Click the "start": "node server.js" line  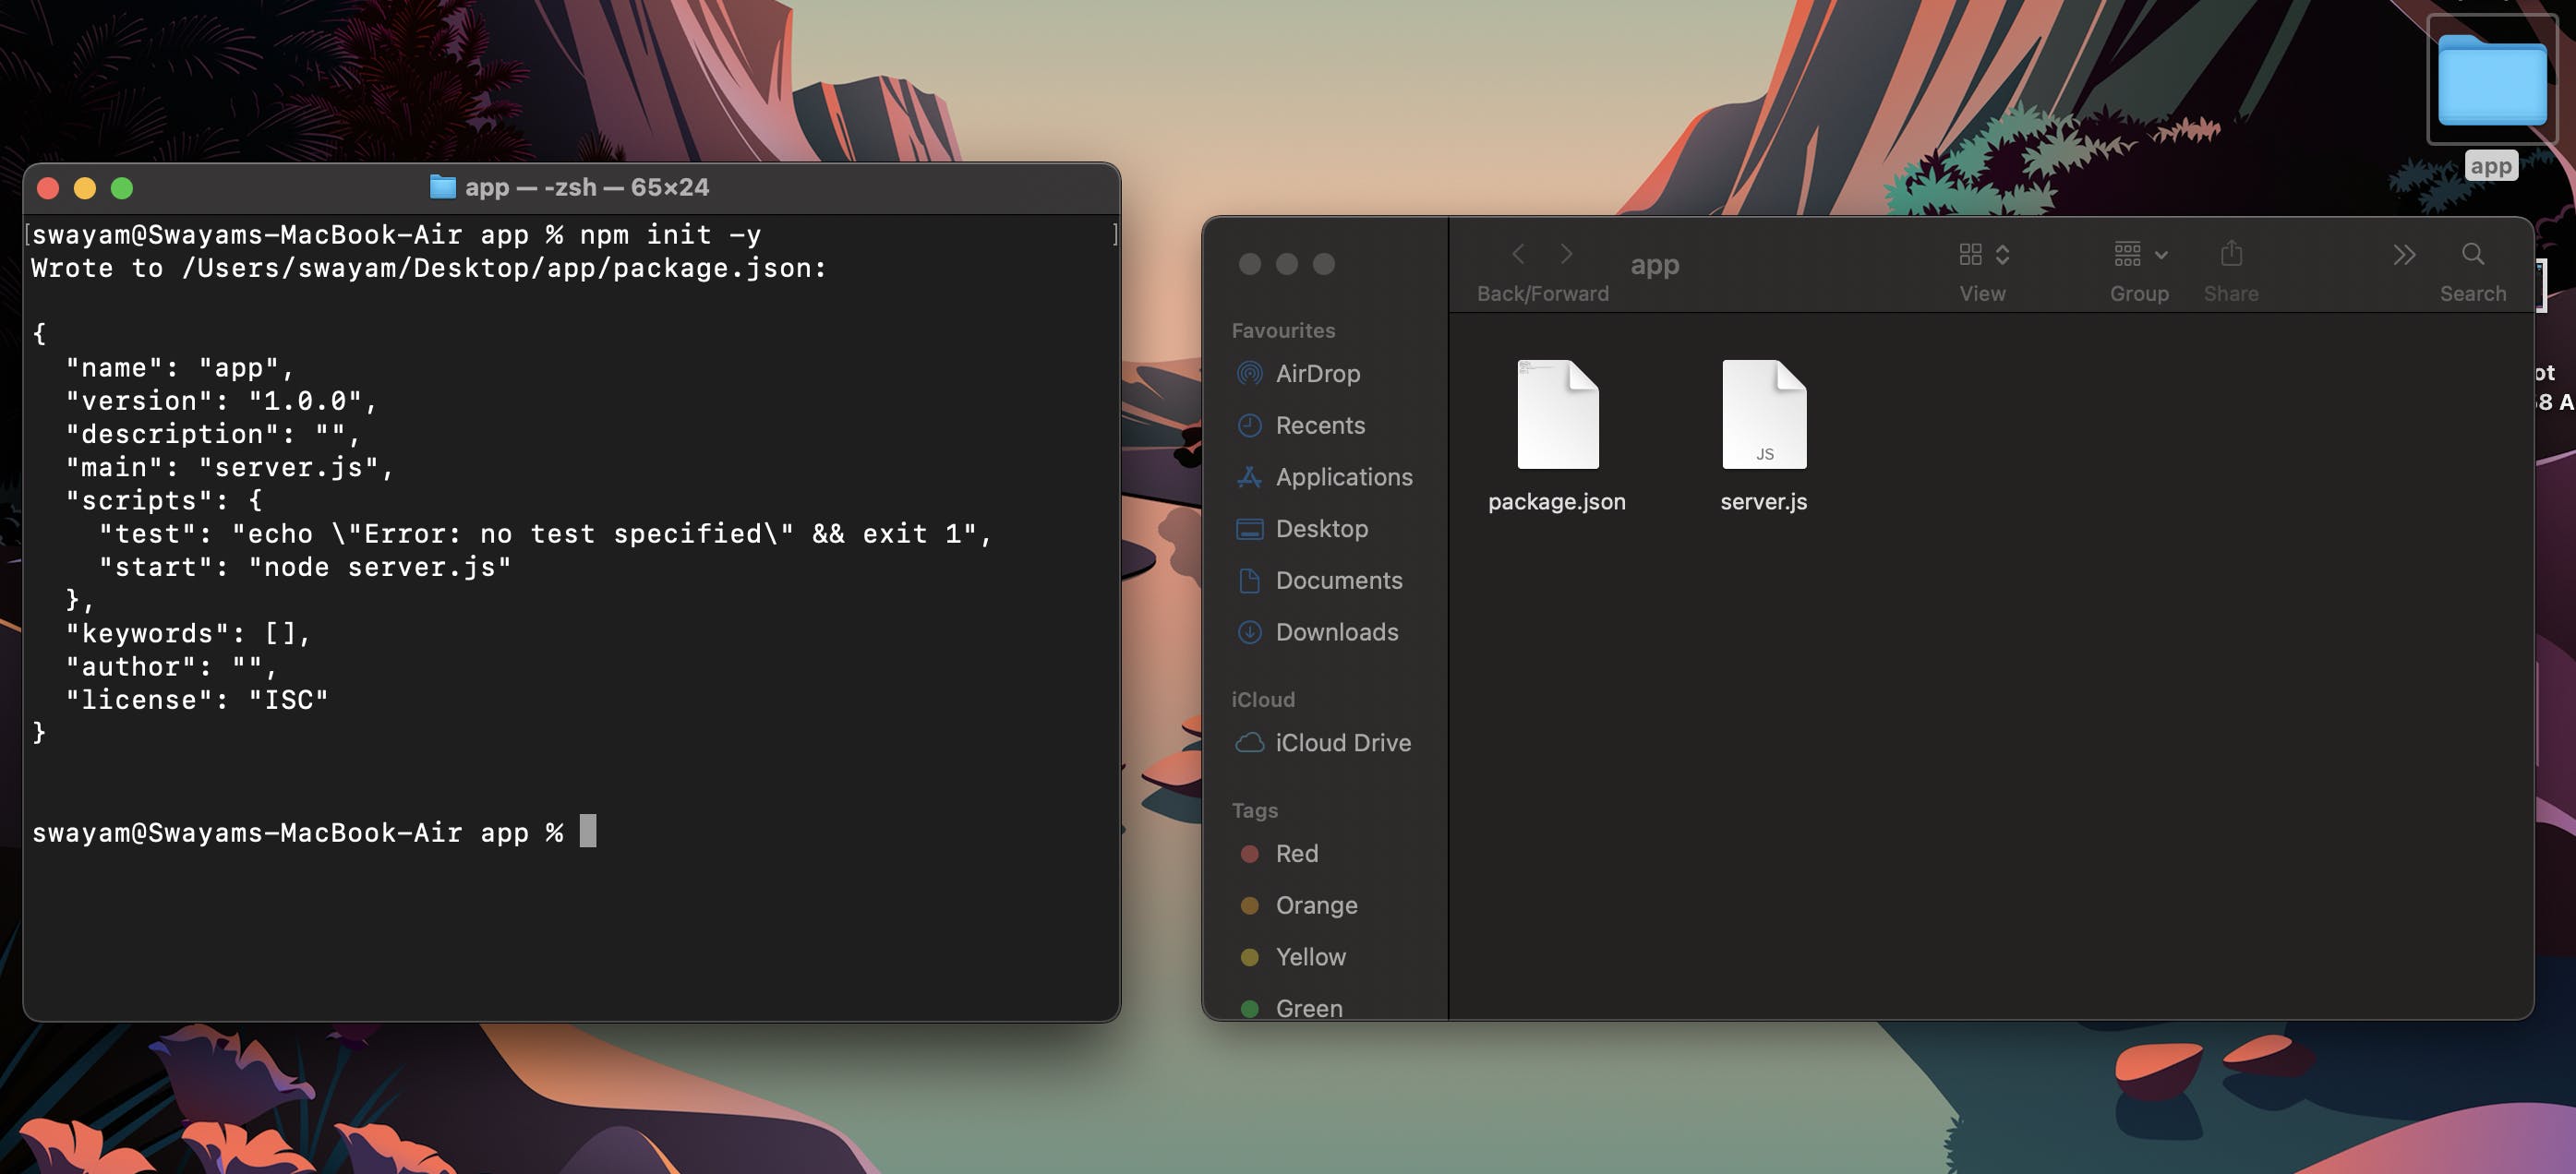point(305,567)
